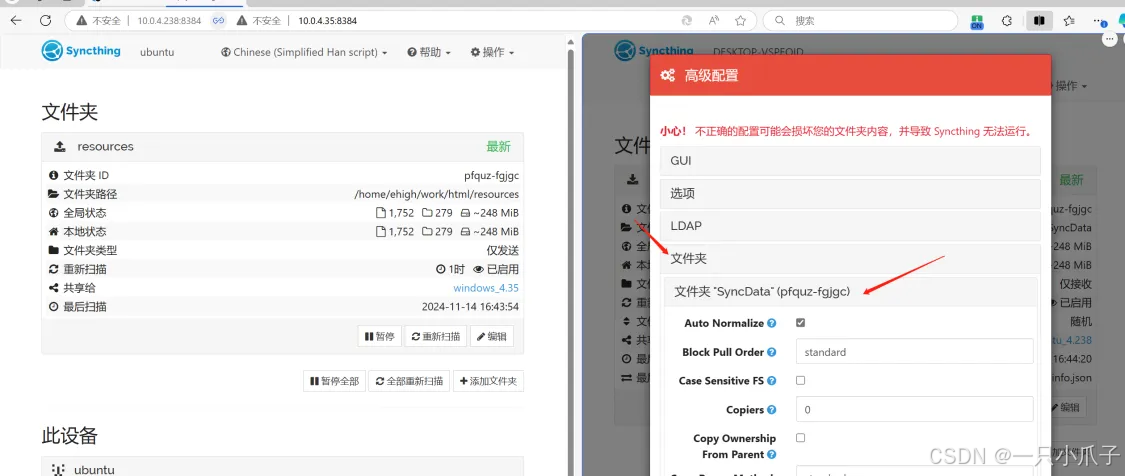Open the favorites list icon in toolbar
The image size is (1125, 476).
coord(1069,21)
